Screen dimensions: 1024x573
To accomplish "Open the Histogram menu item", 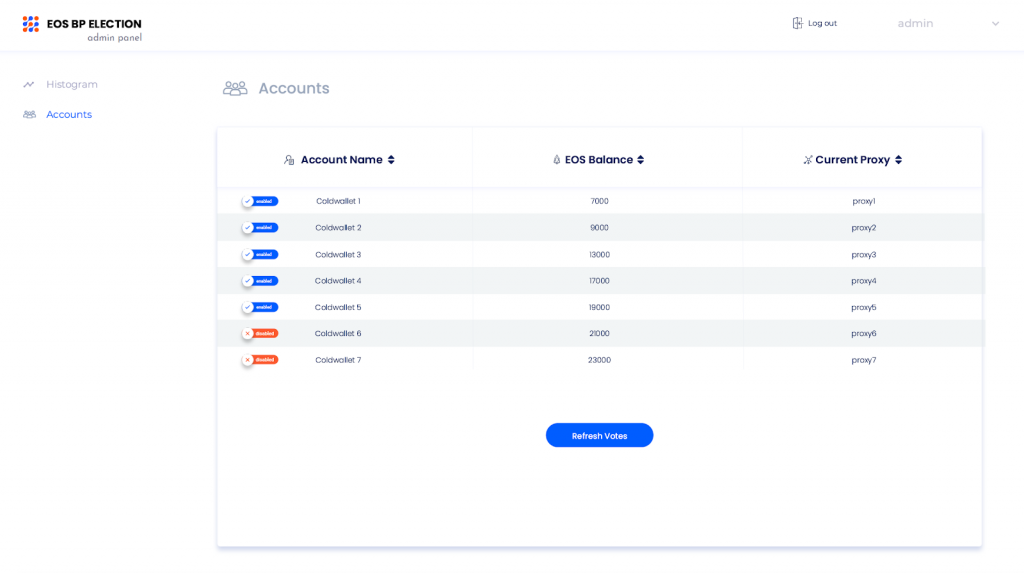I will point(72,84).
